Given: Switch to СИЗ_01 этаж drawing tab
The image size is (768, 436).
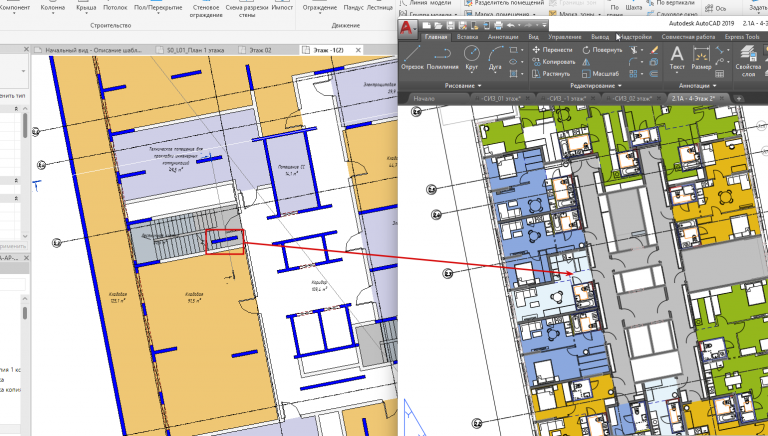Looking at the screenshot, I should click(x=502, y=98).
